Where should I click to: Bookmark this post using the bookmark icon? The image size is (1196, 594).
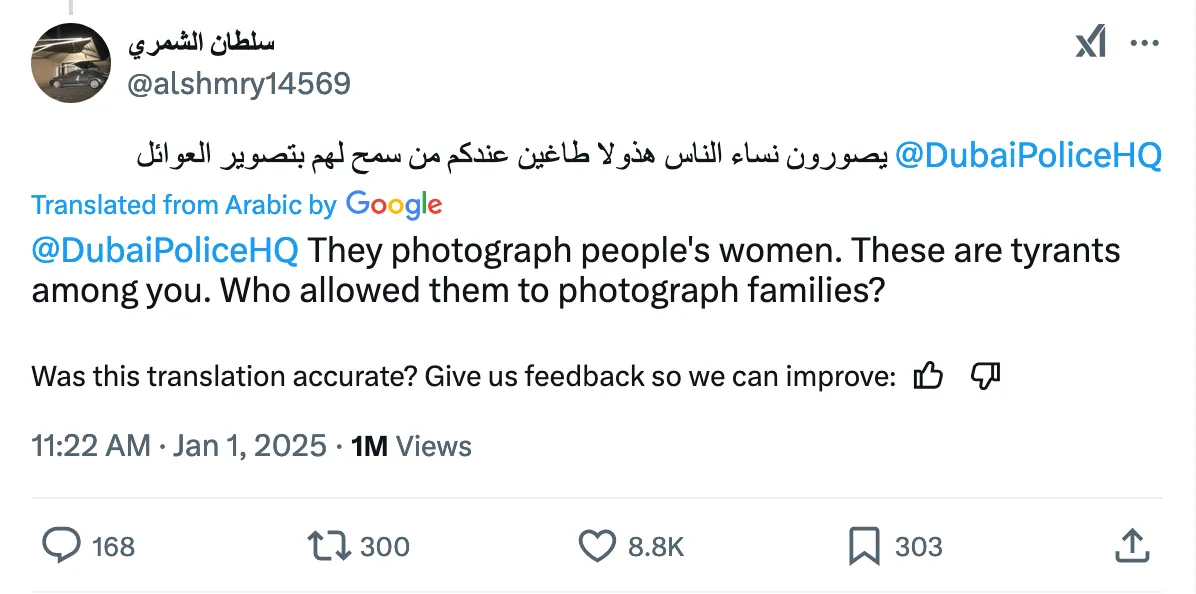[x=863, y=545]
